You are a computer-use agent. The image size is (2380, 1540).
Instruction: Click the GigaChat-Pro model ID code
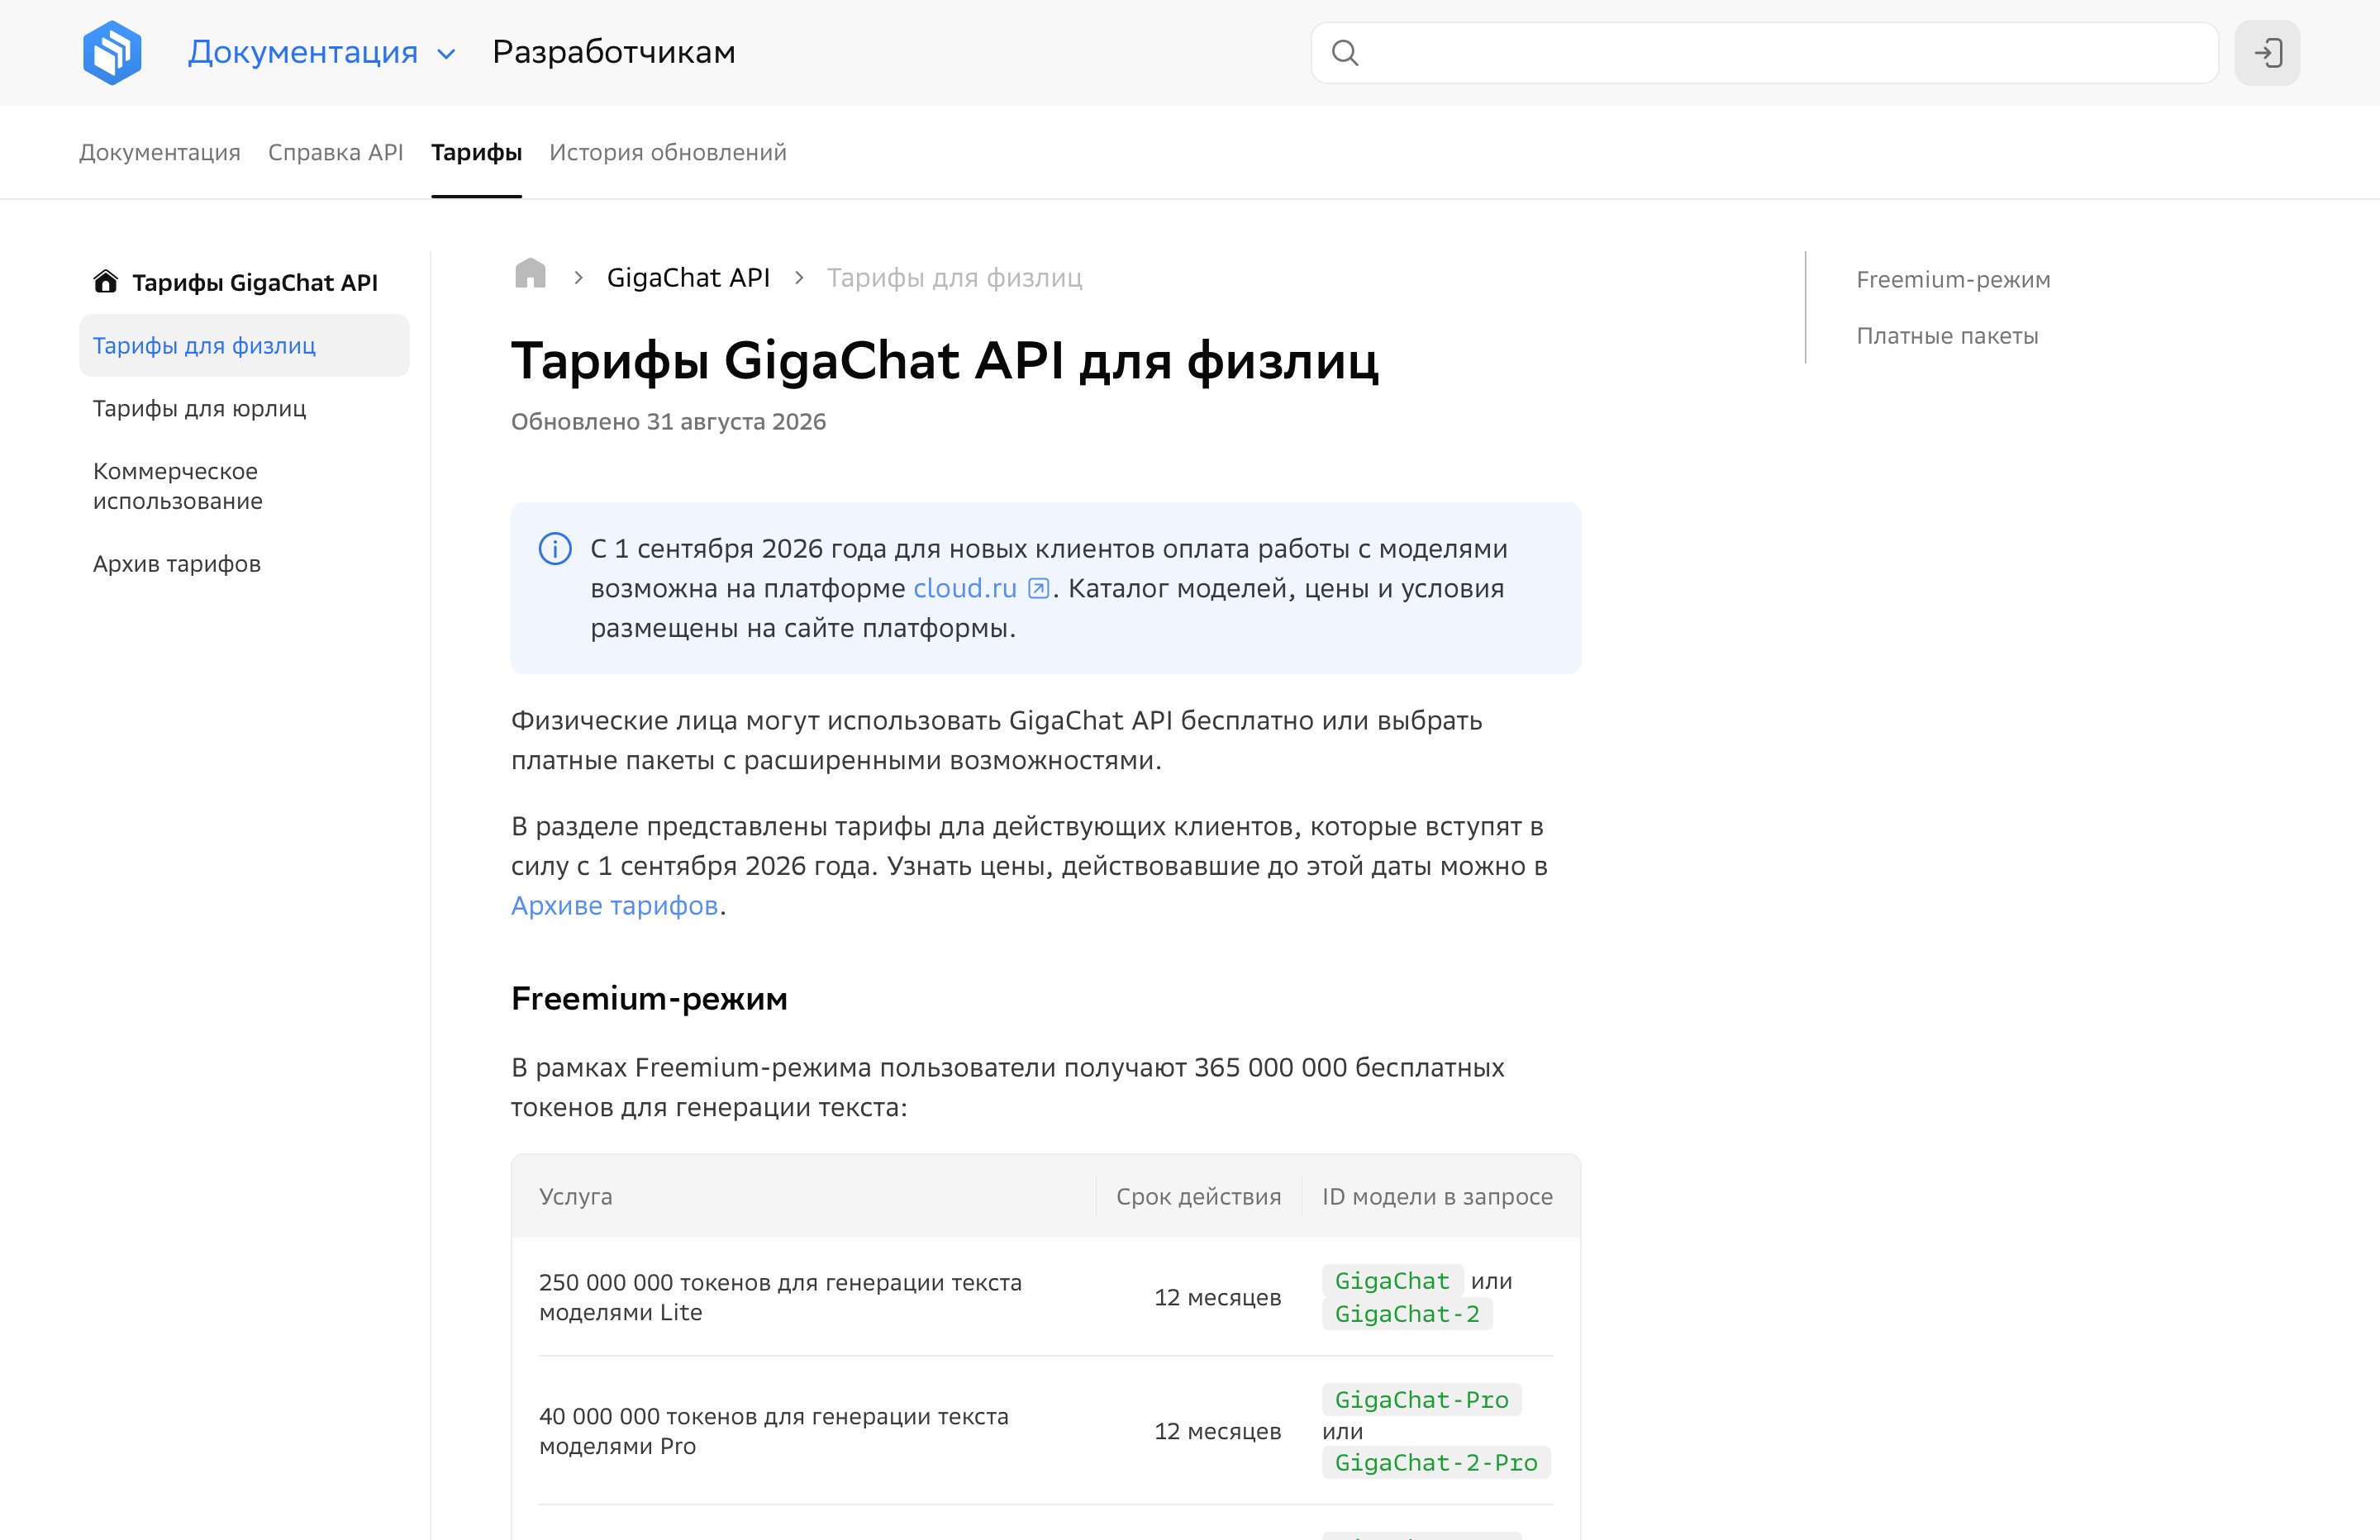coord(1421,1400)
